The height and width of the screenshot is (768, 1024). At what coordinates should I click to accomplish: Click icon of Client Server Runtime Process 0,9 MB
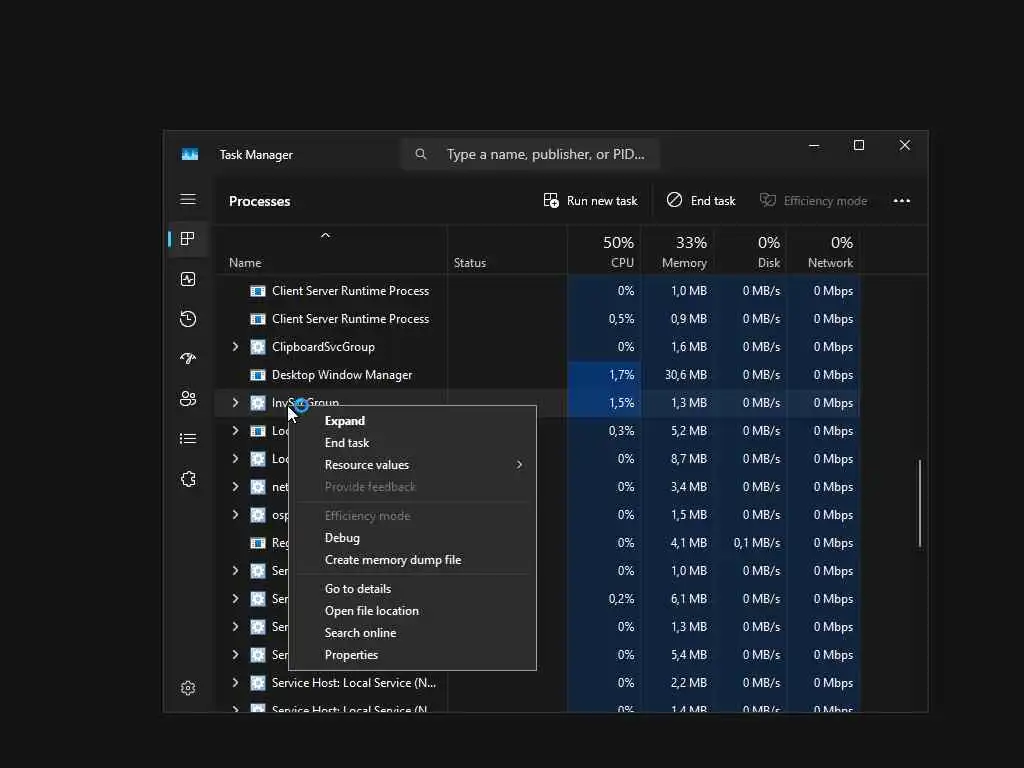click(258, 319)
